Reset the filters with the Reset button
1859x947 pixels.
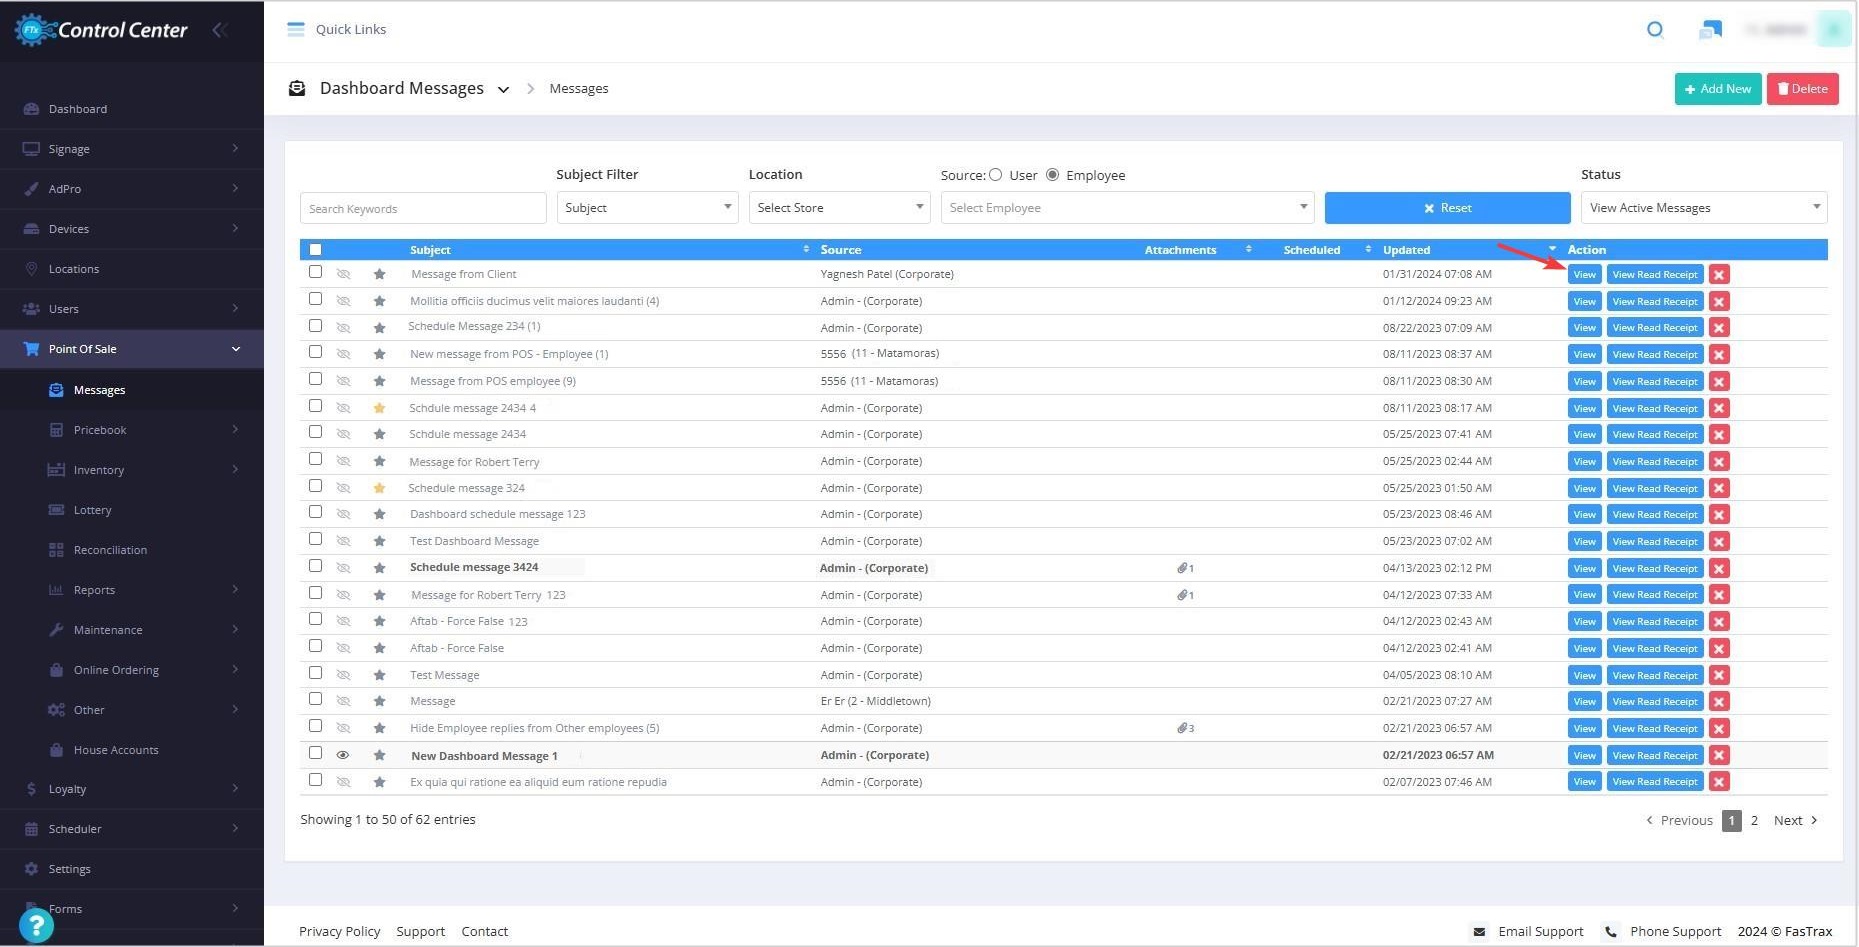coord(1447,208)
